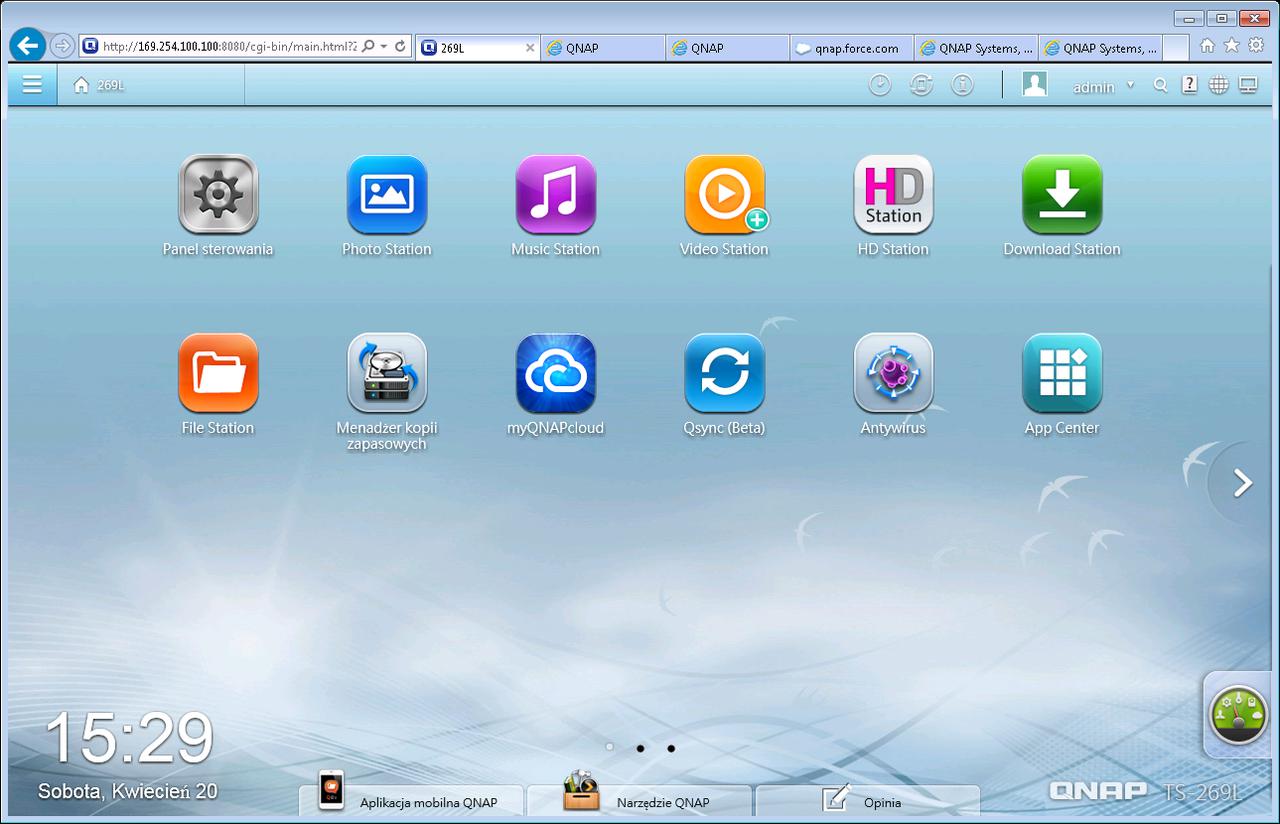
Task: Go forward in browser
Action: tap(61, 45)
